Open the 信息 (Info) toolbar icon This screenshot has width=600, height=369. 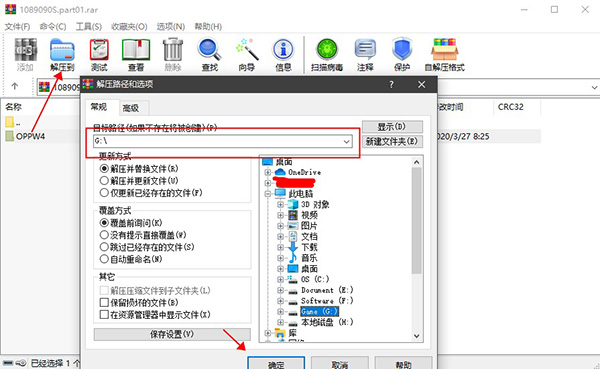coord(283,55)
